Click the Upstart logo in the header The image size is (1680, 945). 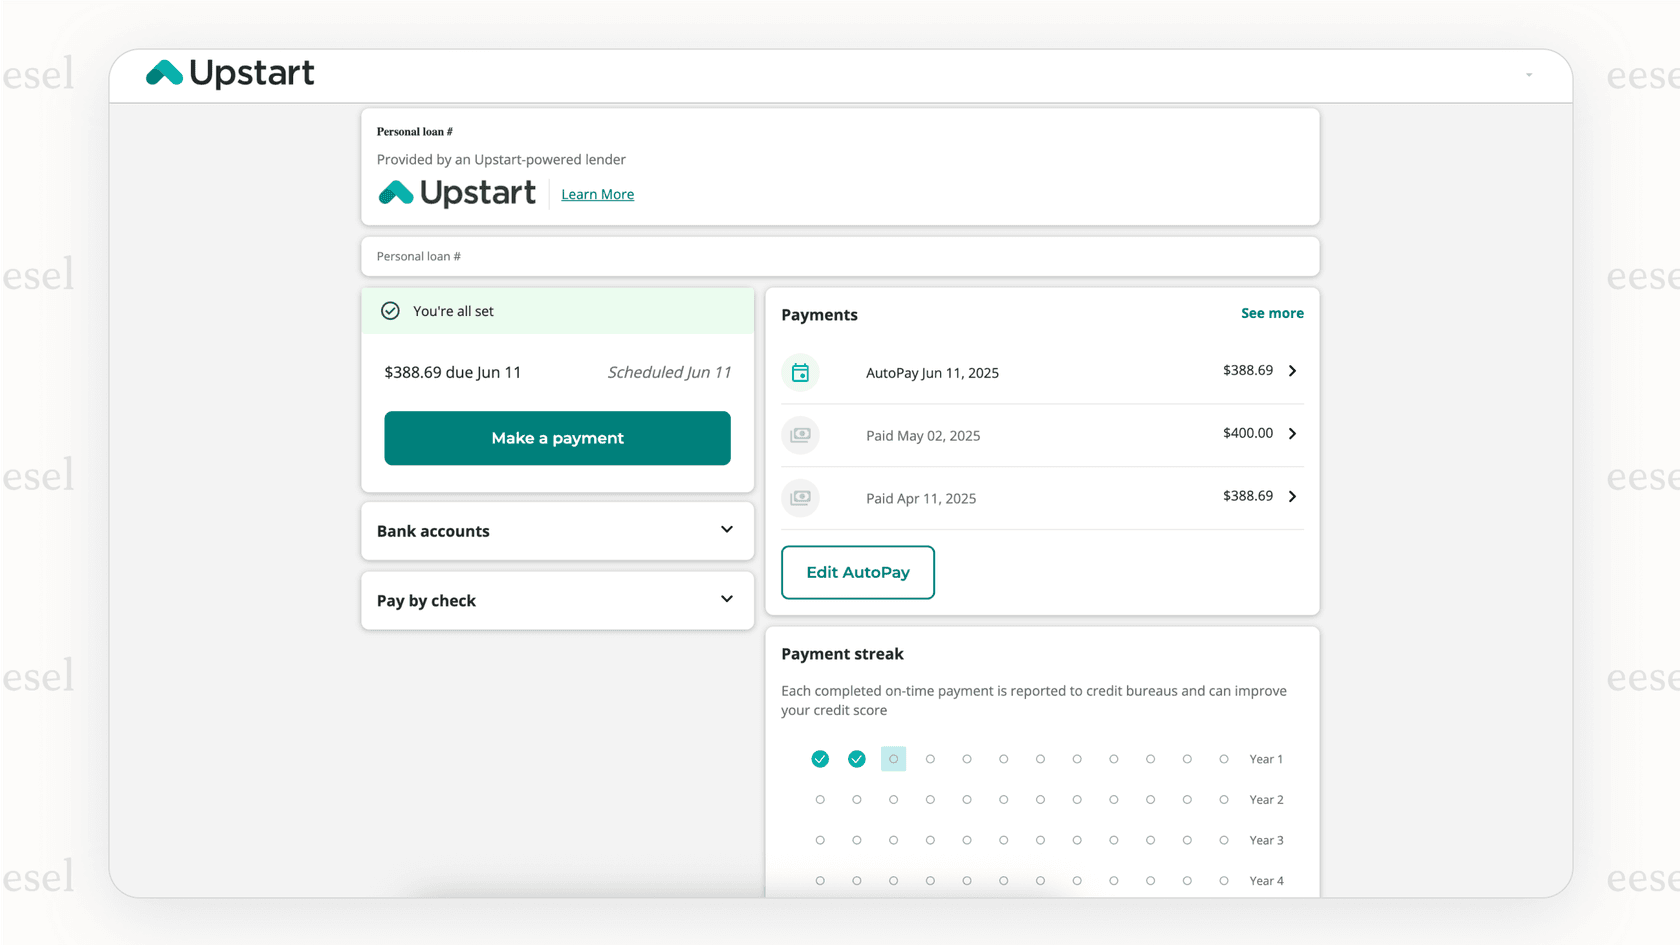click(229, 72)
